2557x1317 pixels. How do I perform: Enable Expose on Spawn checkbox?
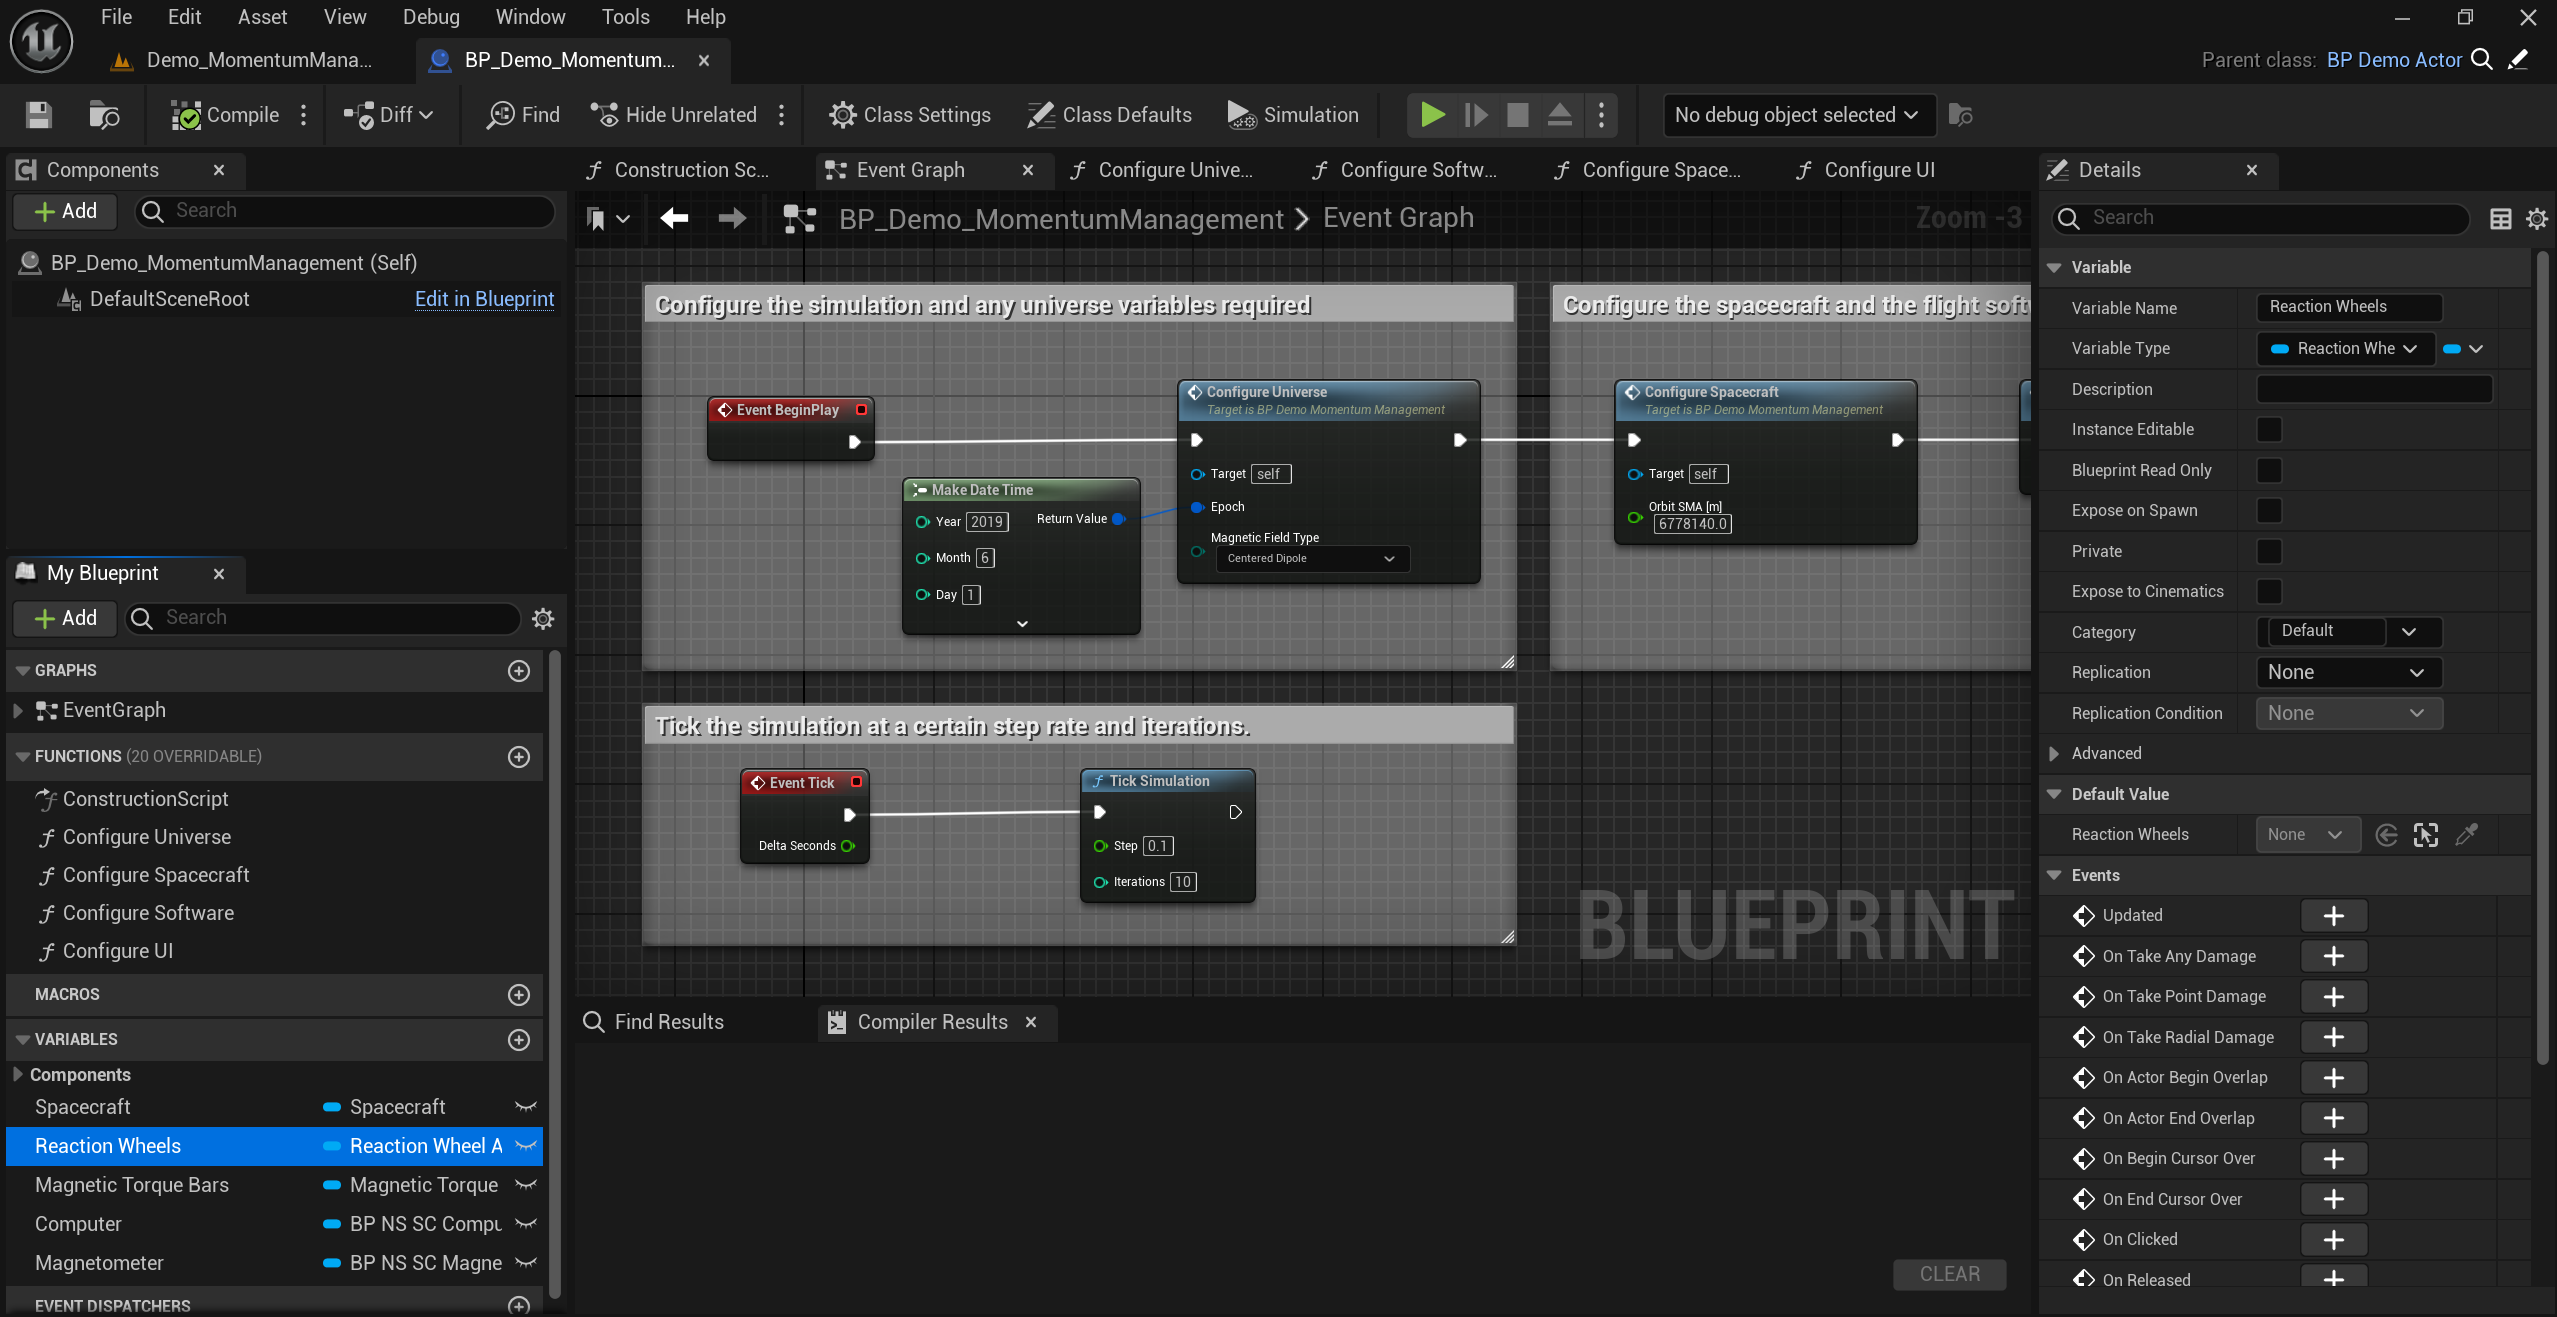click(2269, 511)
